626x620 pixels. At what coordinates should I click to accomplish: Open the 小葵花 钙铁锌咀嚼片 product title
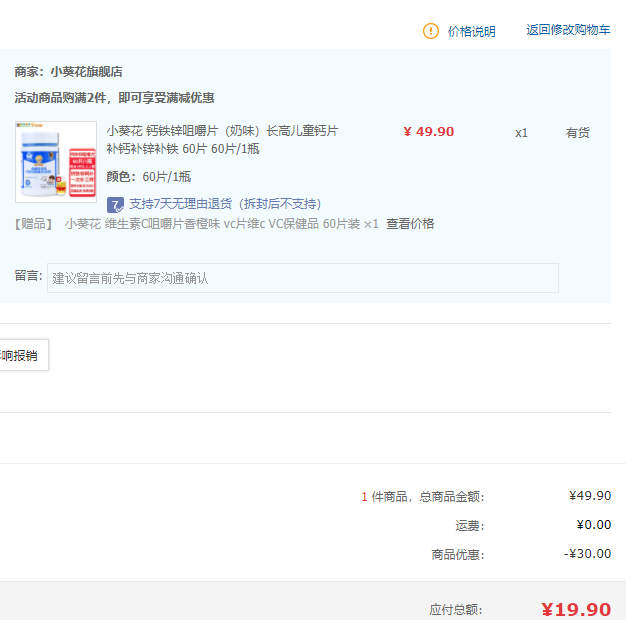click(222, 140)
